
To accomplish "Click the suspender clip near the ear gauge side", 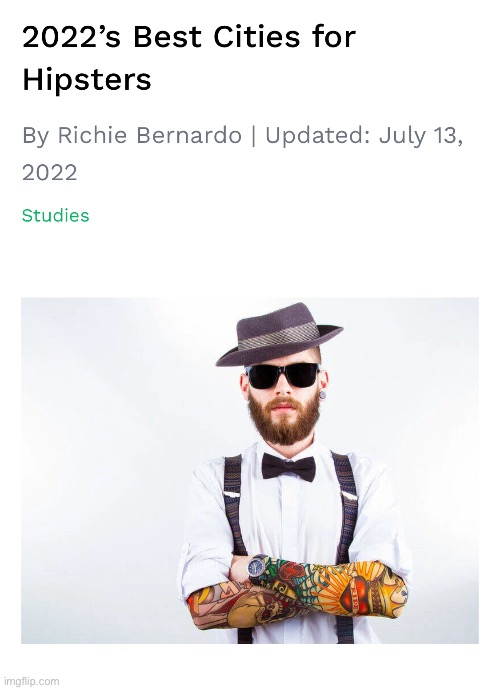I will tap(349, 496).
